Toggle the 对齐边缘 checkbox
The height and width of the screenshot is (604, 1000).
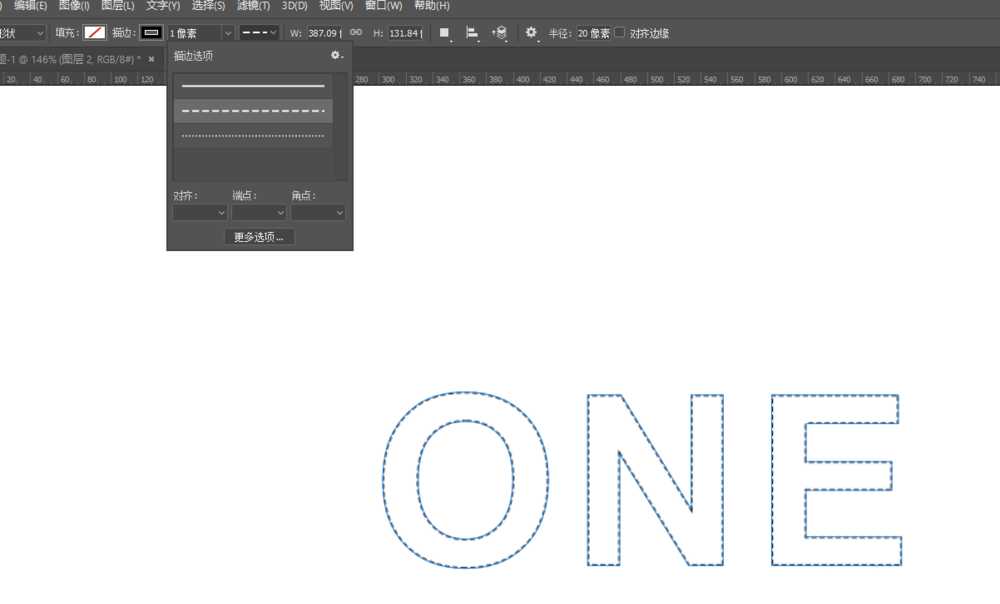coord(620,33)
